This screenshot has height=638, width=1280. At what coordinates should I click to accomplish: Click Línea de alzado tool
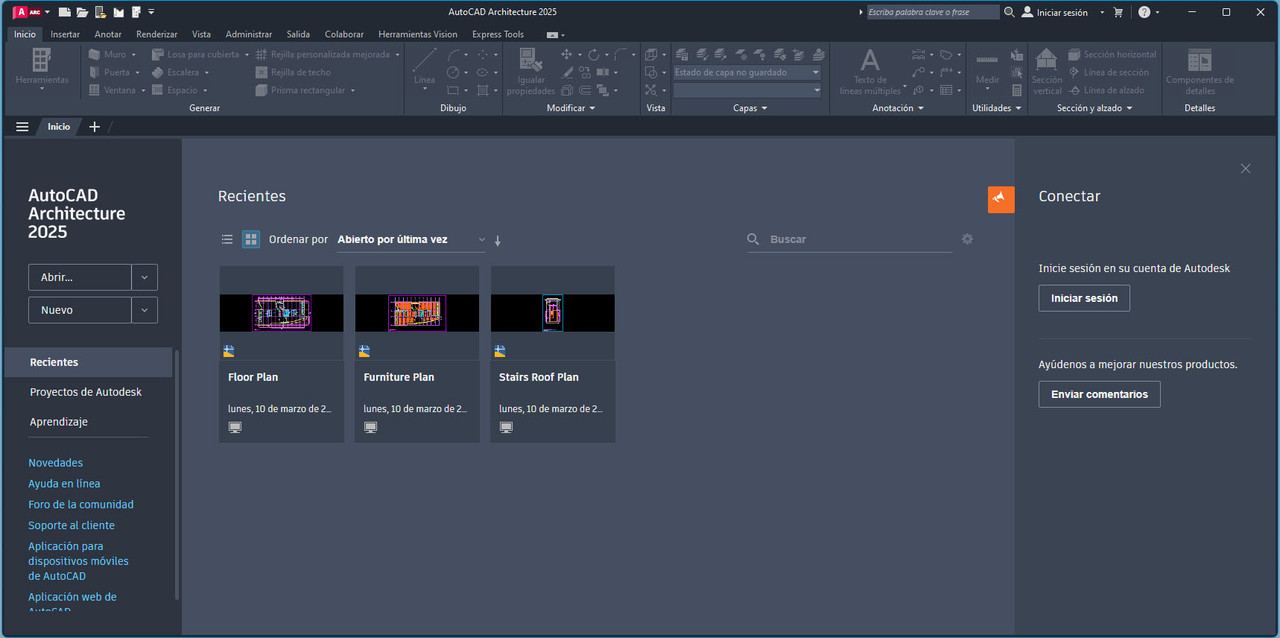(x=1106, y=90)
